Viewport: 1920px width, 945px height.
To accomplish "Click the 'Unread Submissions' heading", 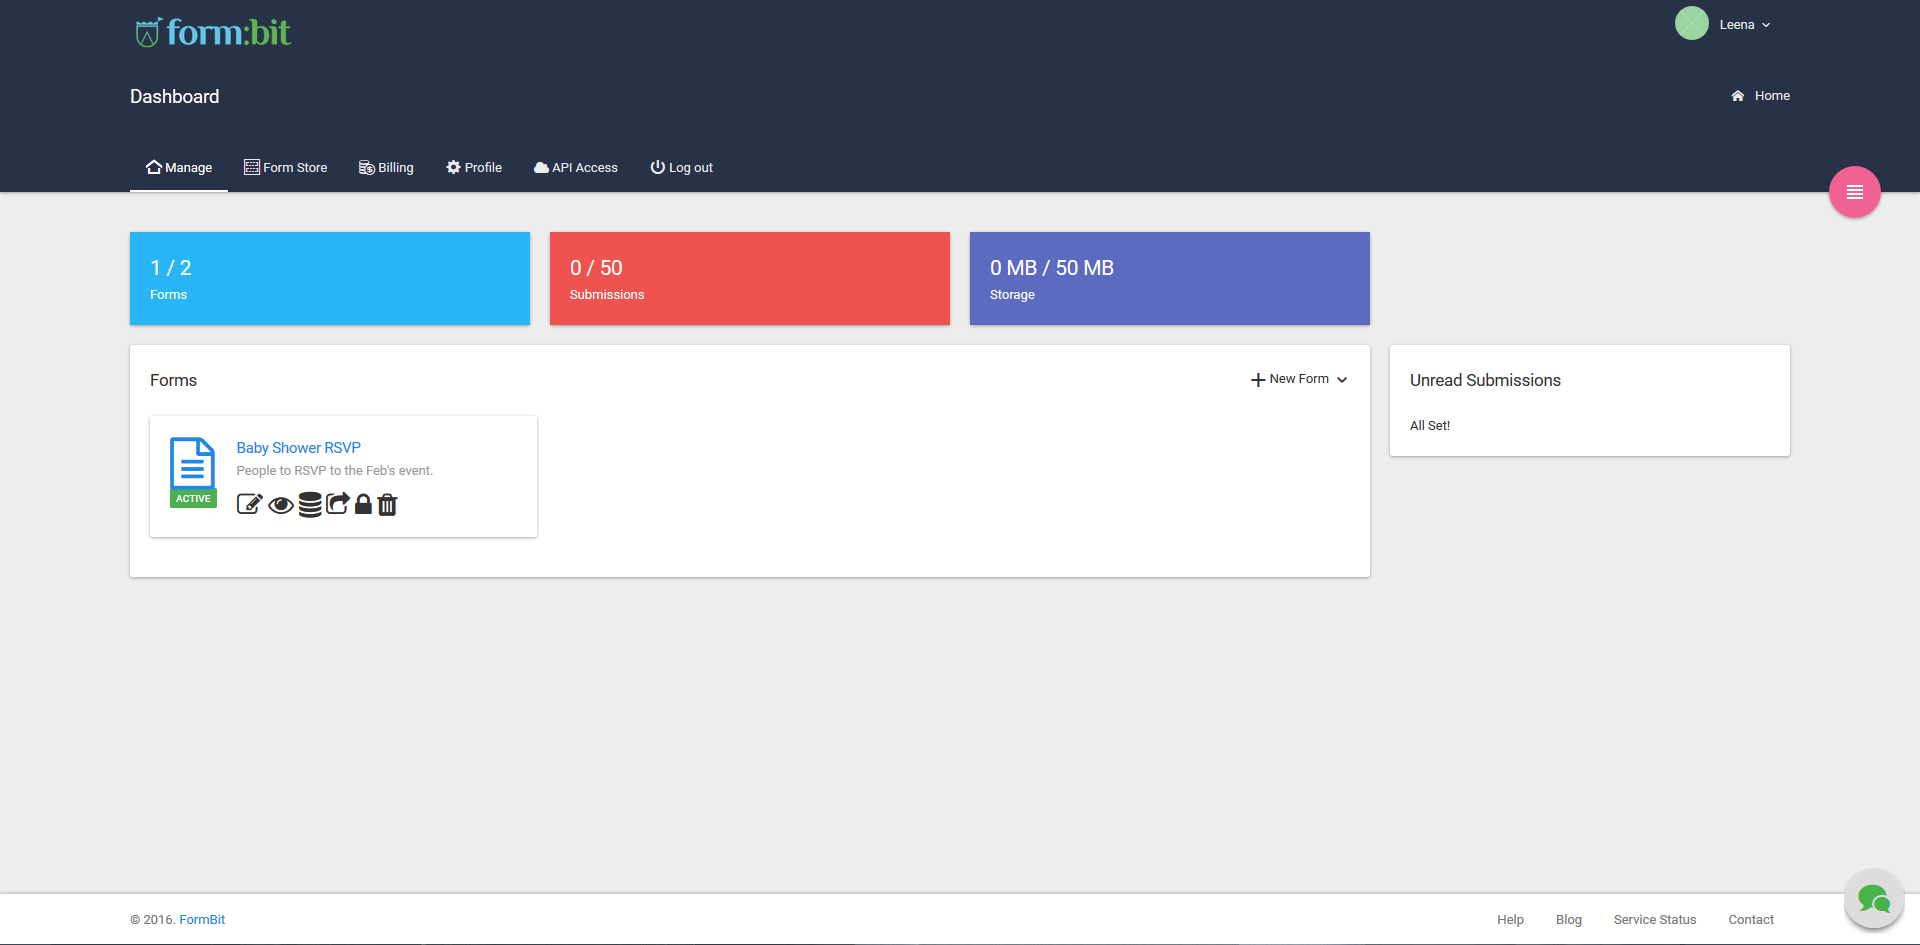I will tap(1485, 381).
